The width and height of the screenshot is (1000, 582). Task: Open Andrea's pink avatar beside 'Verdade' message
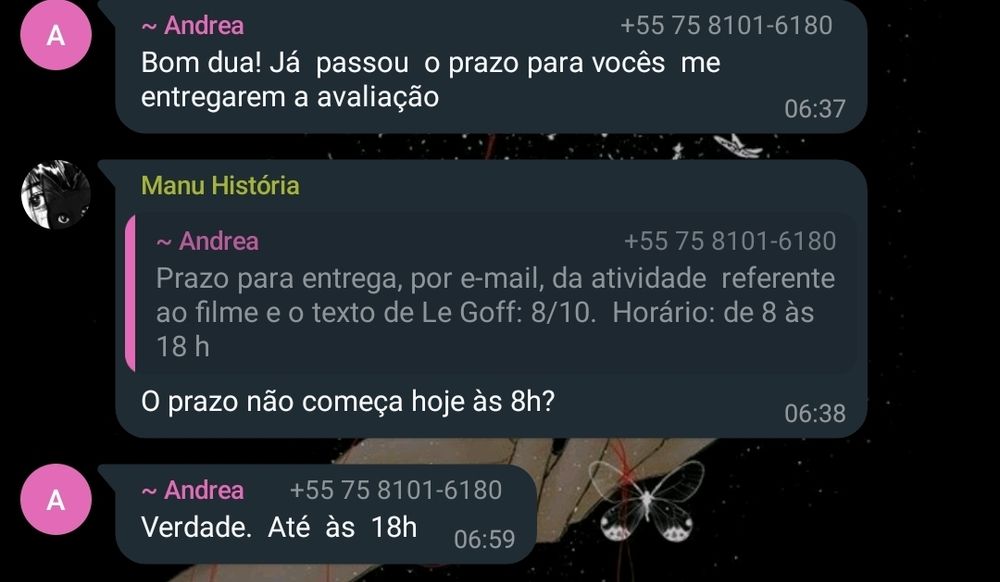coord(56,499)
